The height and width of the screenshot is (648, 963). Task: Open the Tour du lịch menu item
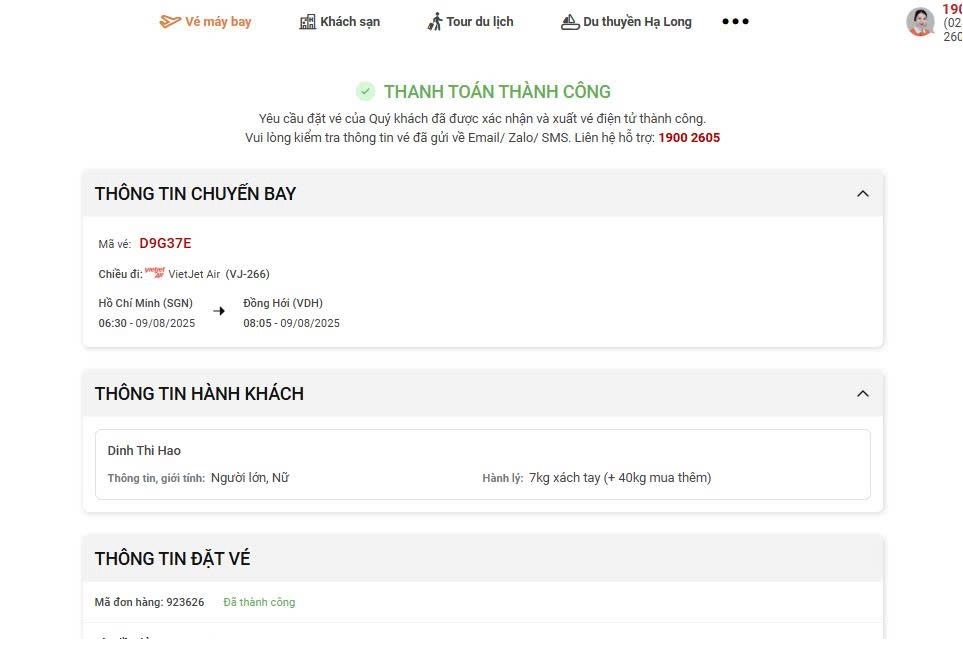tap(480, 21)
